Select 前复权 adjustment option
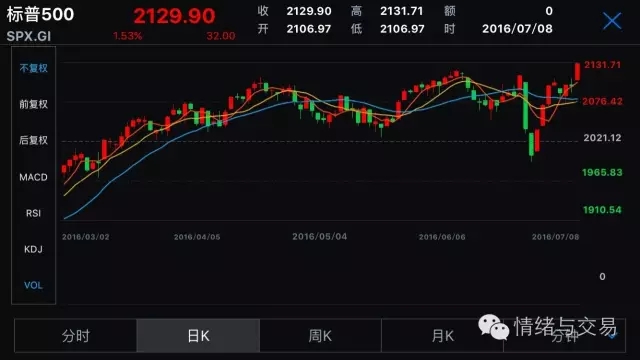 (x=33, y=104)
